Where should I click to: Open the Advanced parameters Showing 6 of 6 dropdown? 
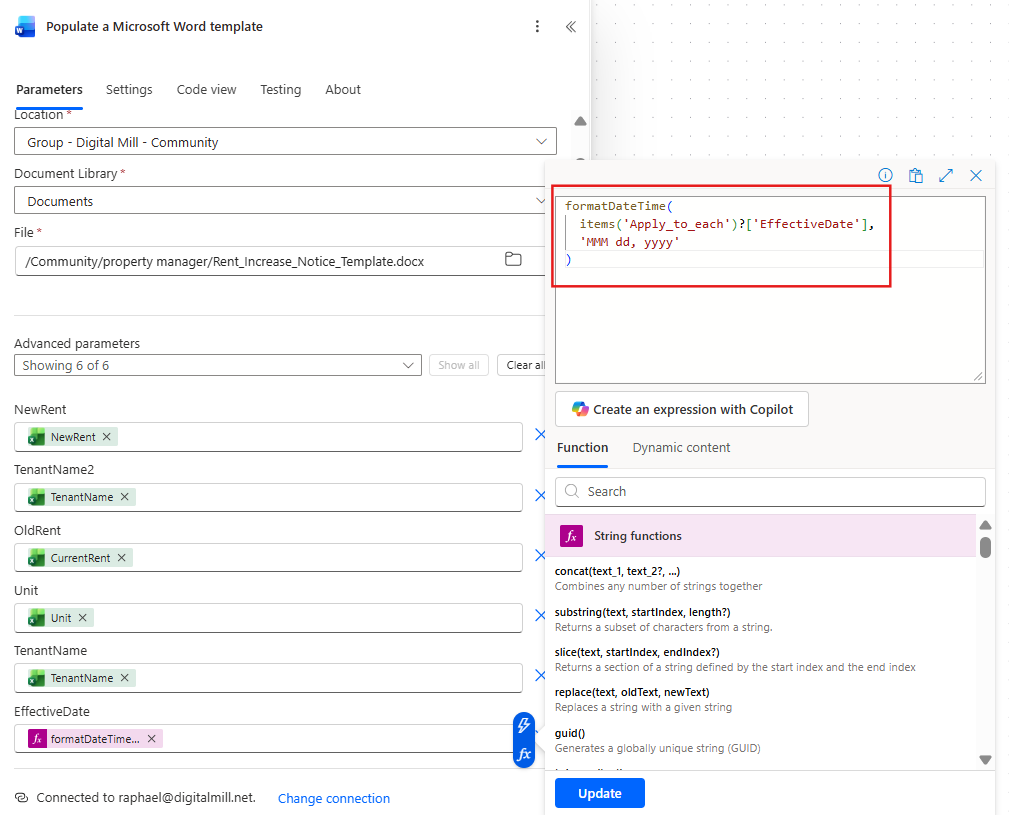tap(218, 365)
